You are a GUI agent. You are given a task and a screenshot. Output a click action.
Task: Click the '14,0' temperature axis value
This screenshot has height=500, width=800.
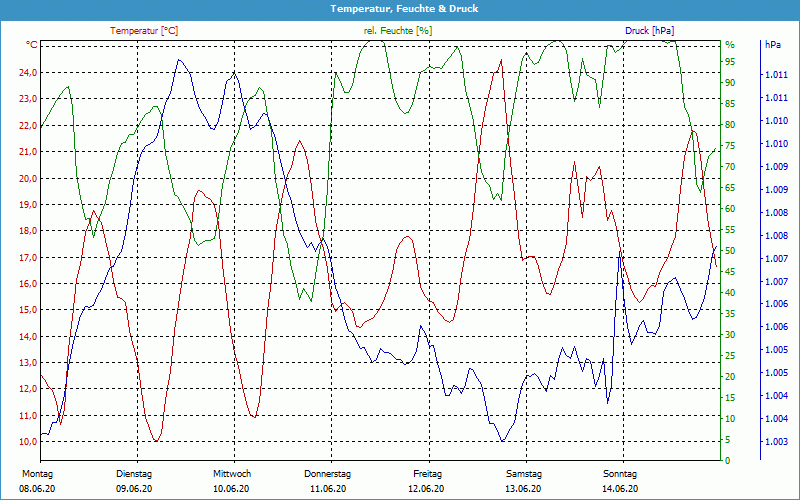coord(28,336)
